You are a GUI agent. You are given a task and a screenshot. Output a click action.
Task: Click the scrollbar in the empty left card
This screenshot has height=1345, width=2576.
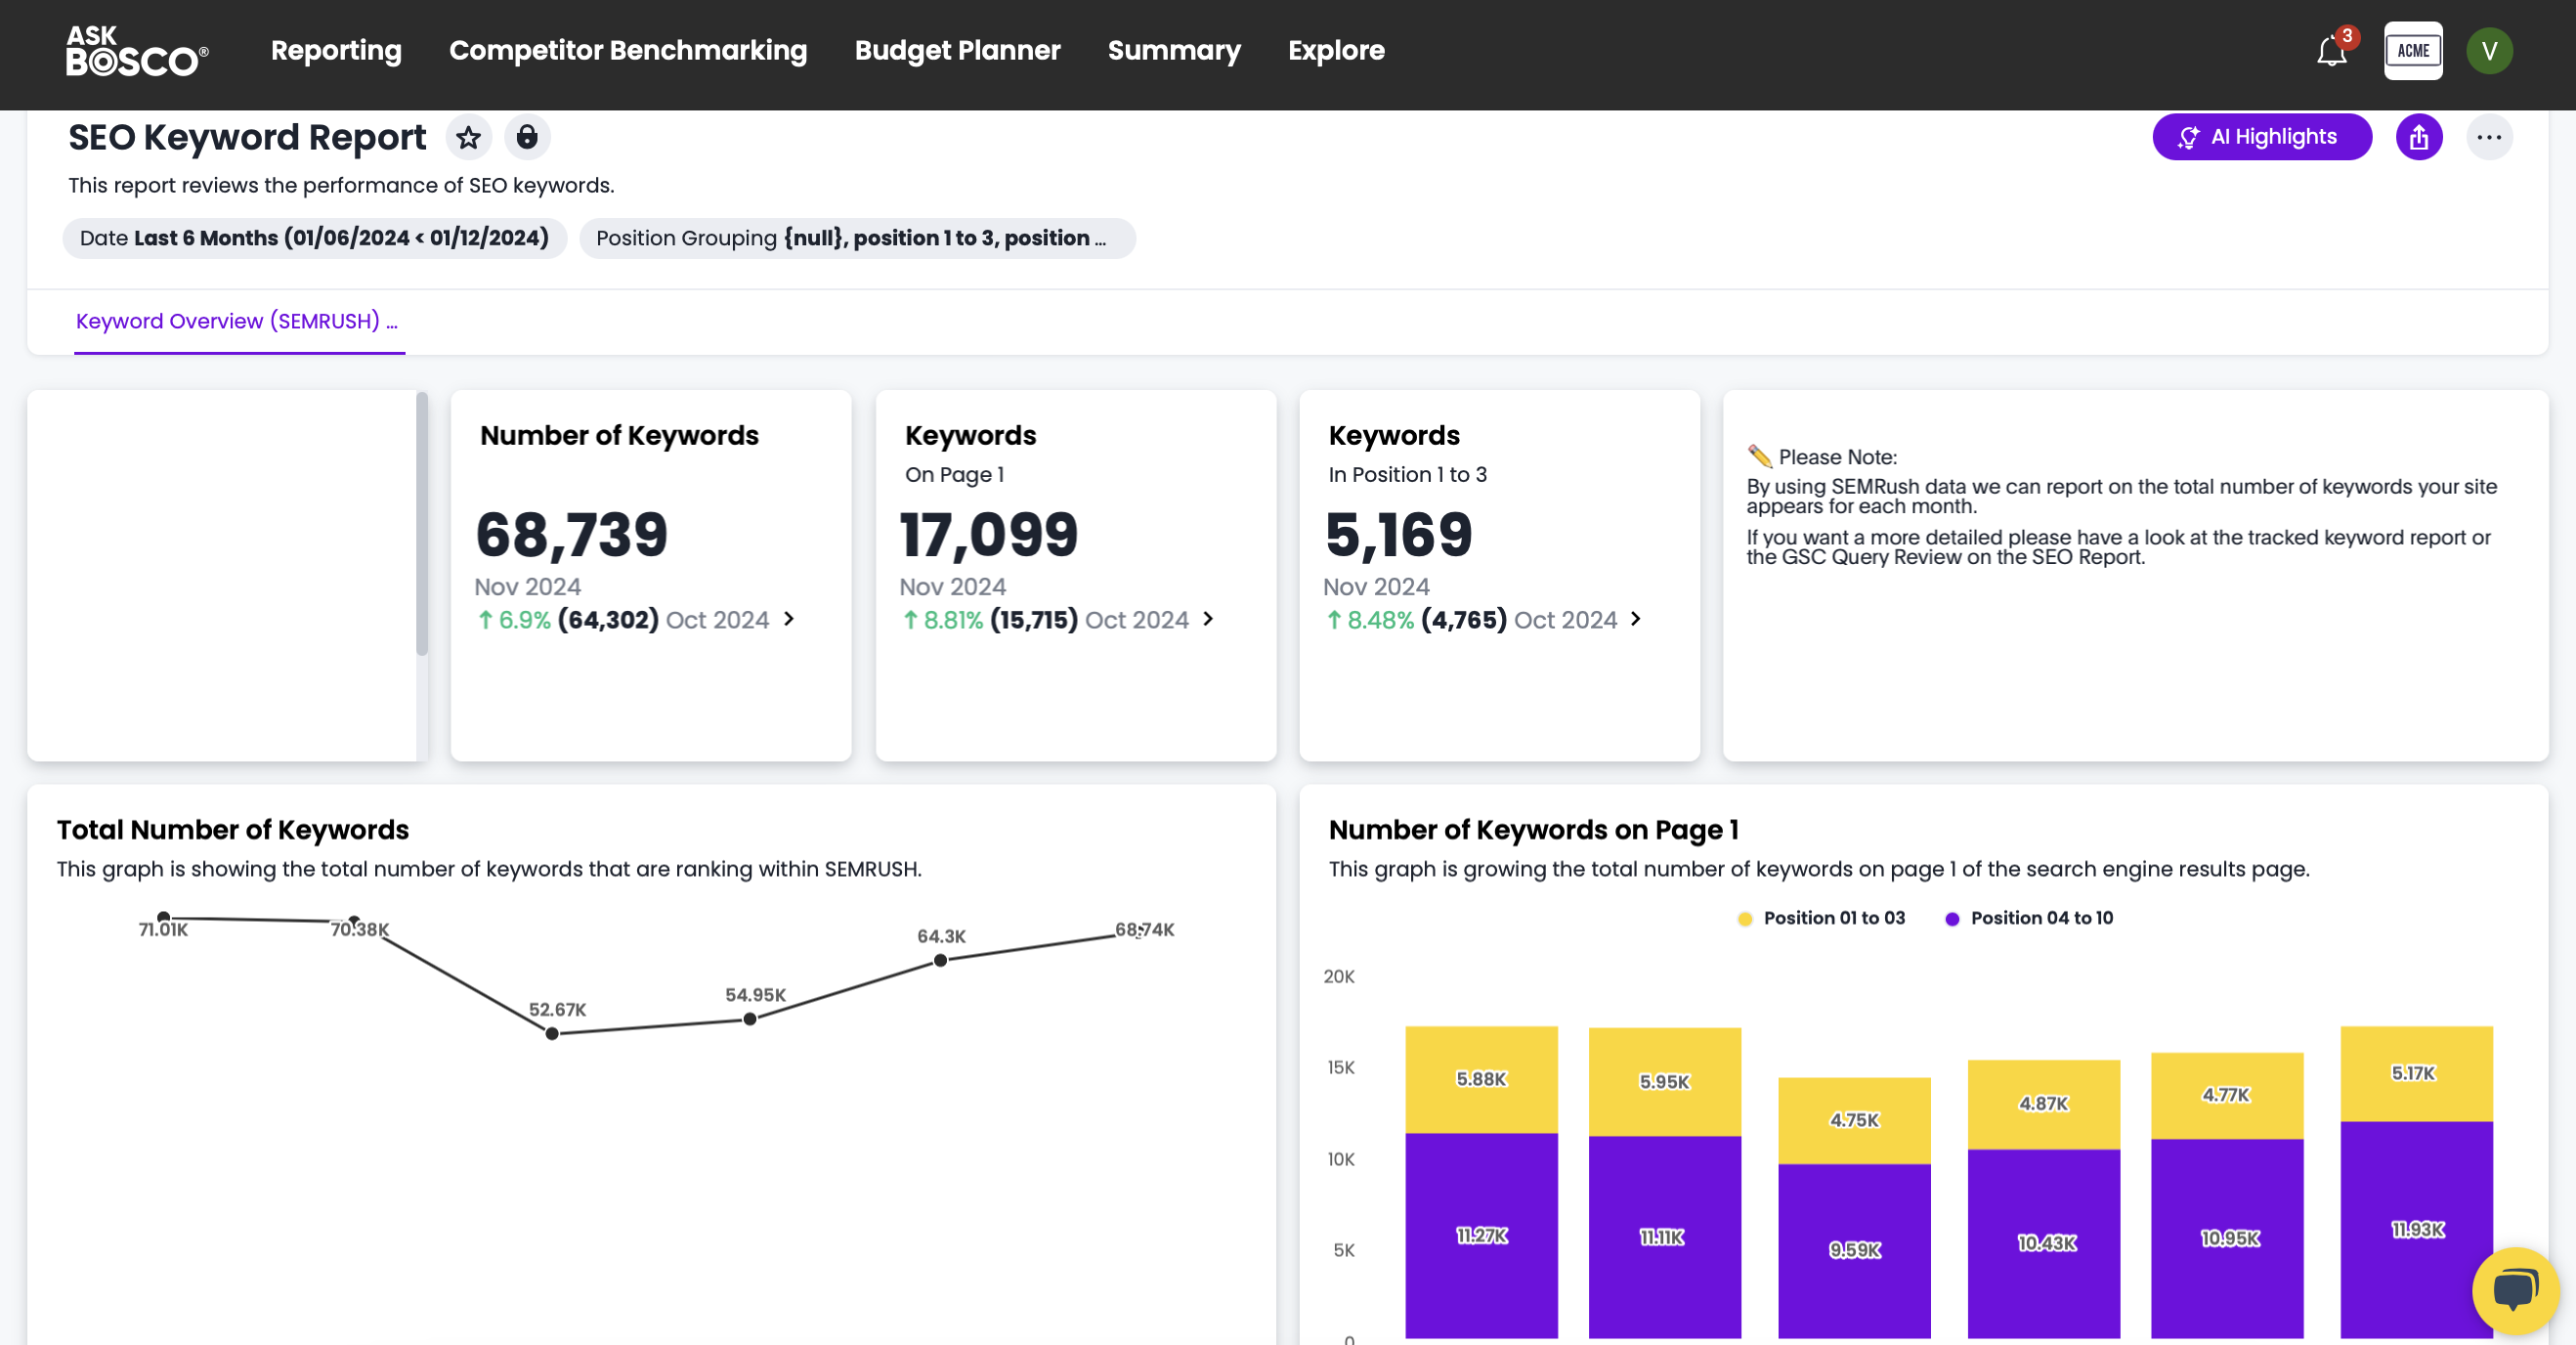[x=422, y=525]
